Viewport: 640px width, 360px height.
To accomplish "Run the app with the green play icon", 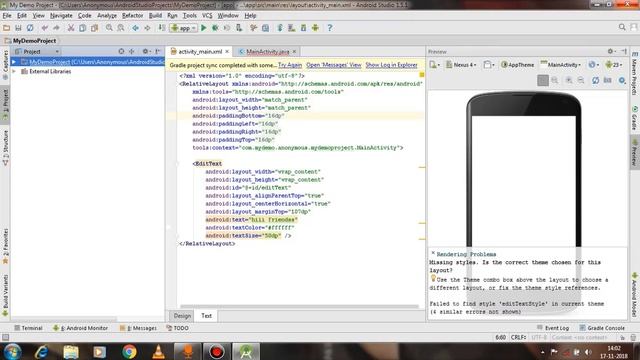I will click(204, 28).
